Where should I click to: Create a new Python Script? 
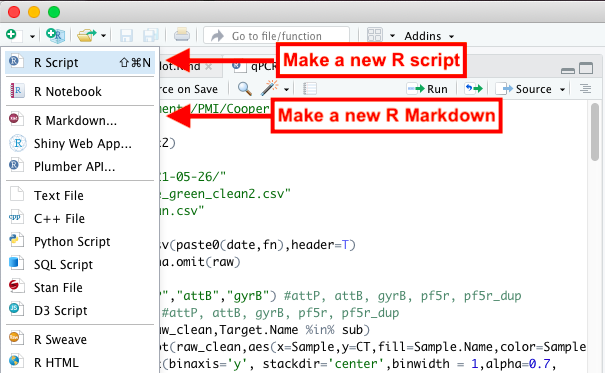80,241
